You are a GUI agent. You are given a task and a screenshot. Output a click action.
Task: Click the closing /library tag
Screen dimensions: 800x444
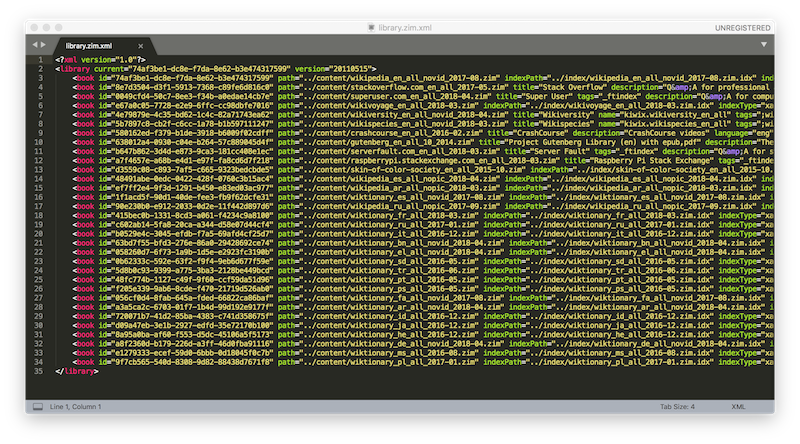[77, 372]
